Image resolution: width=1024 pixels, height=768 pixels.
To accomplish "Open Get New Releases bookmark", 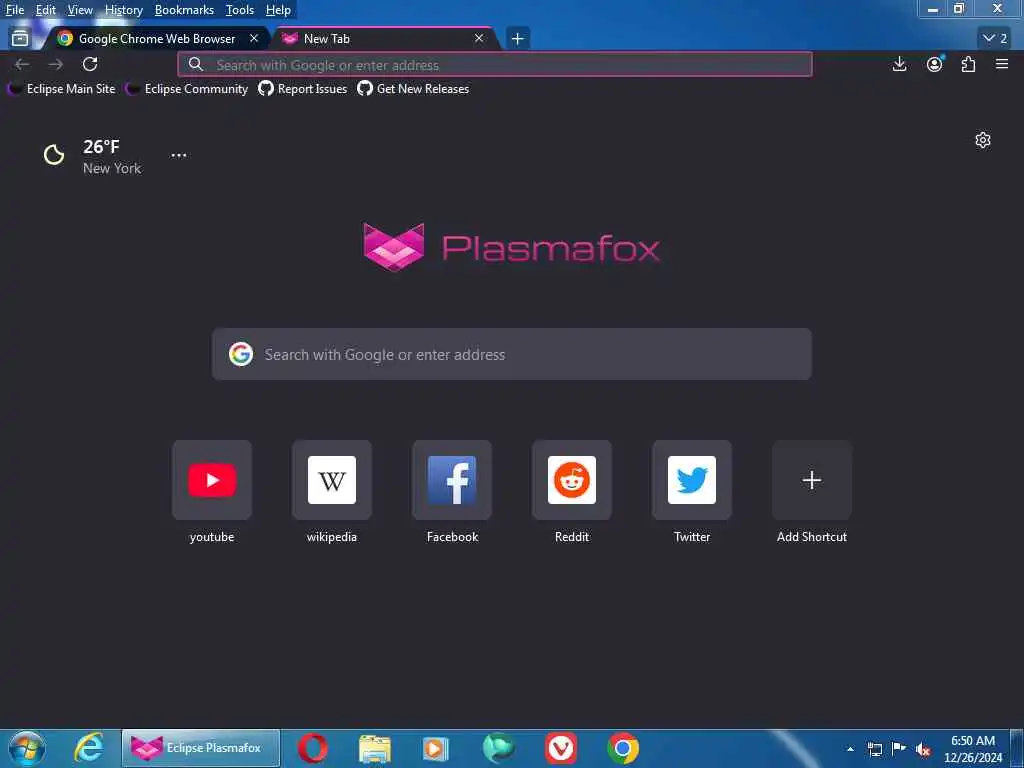I will tap(413, 89).
